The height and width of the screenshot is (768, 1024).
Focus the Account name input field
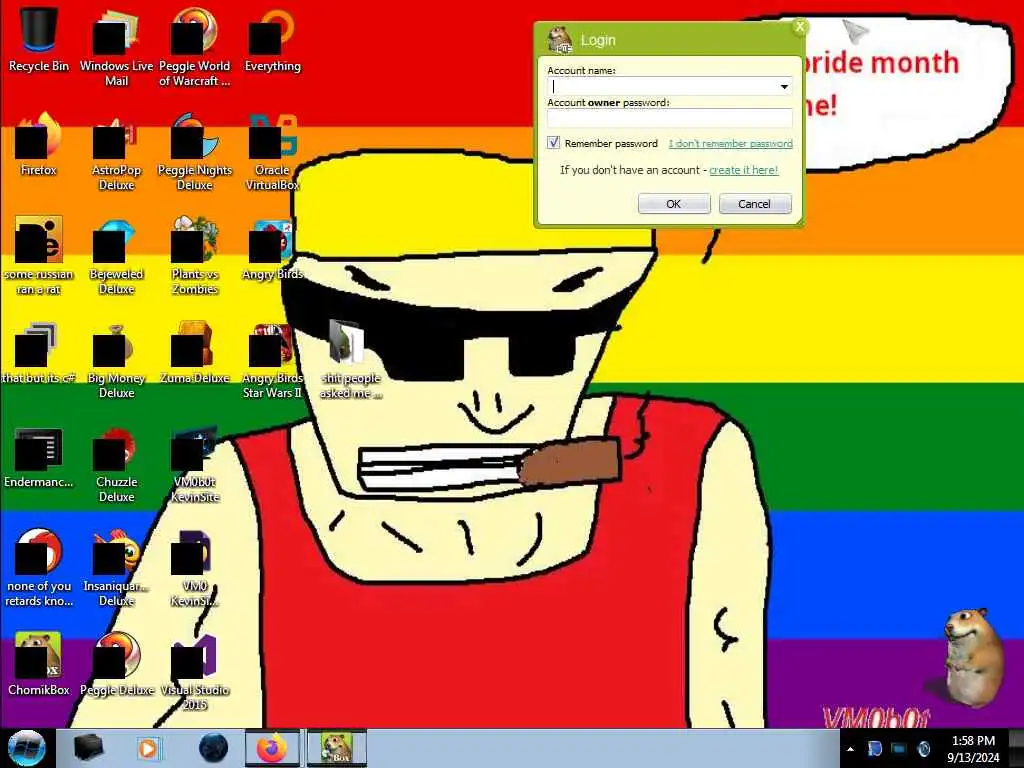pos(669,86)
